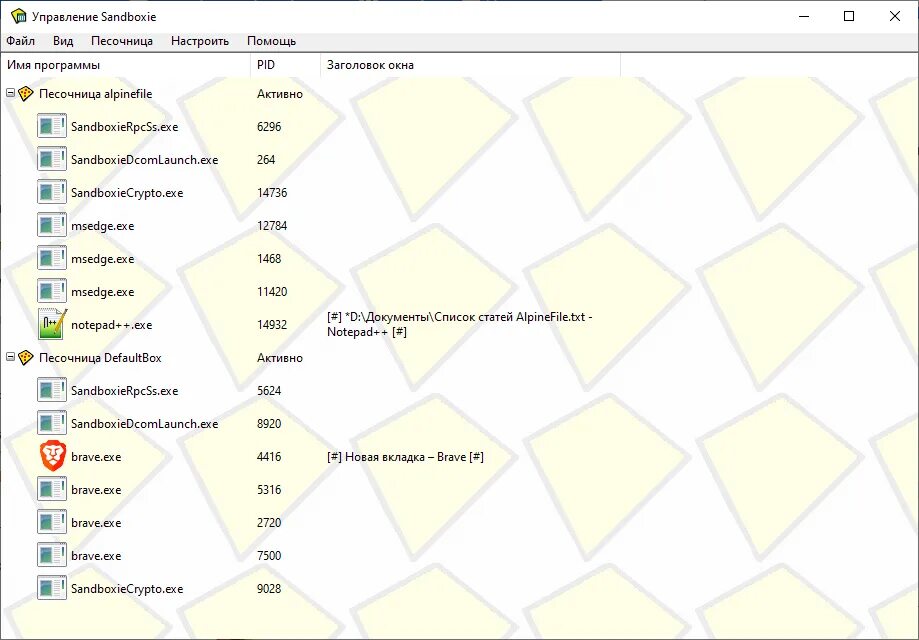Minimize the Управление Sandboxie window
This screenshot has width=919, height=640.
pyautogui.click(x=804, y=16)
